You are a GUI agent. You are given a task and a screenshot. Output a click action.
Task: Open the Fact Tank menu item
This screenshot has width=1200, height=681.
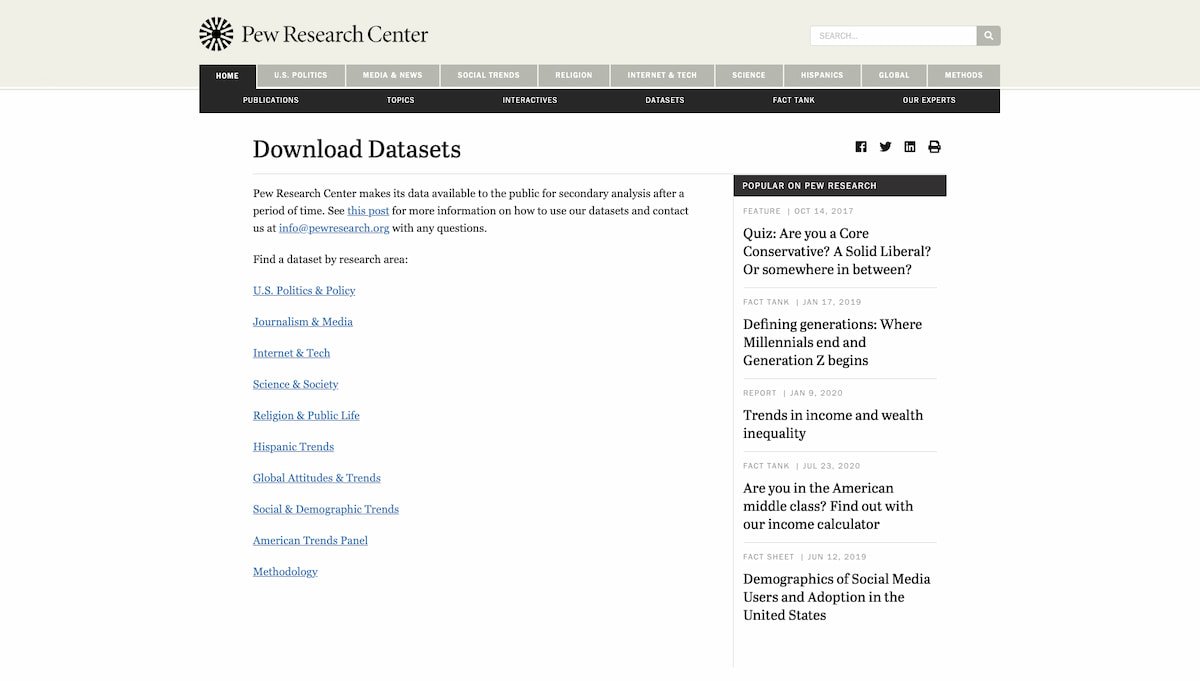[793, 100]
